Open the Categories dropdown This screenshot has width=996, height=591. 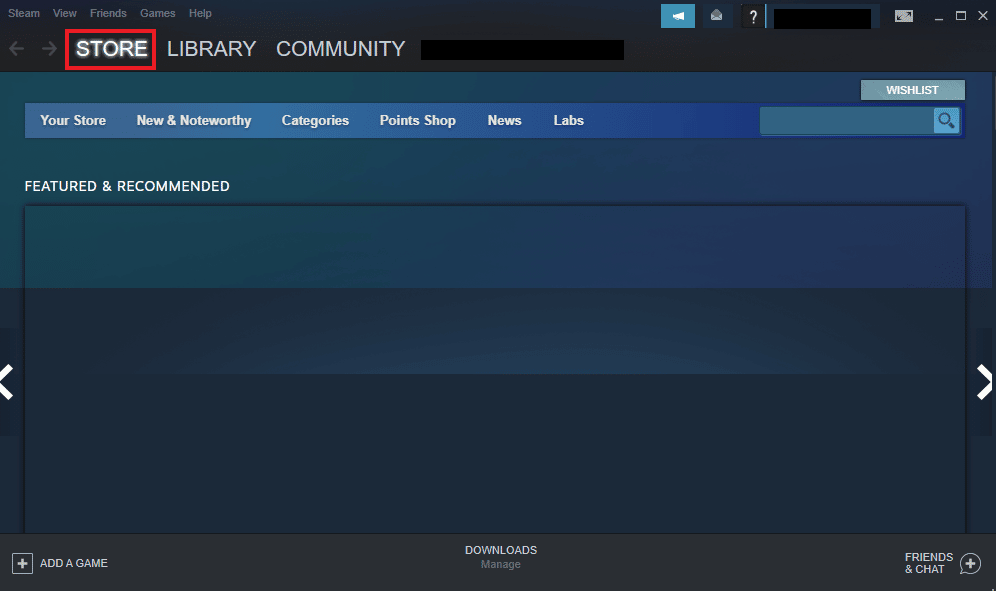click(315, 120)
